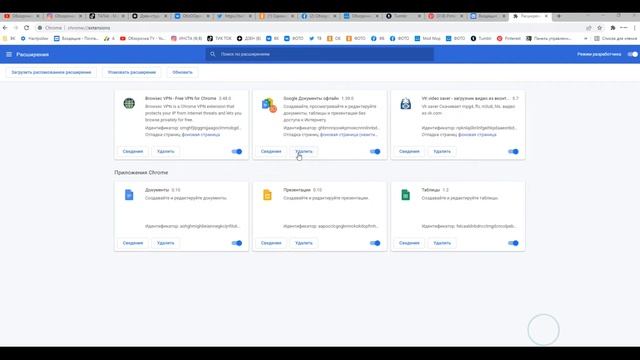Open the Pinterest bookmark
The width and height of the screenshot is (640, 360).
click(509, 38)
